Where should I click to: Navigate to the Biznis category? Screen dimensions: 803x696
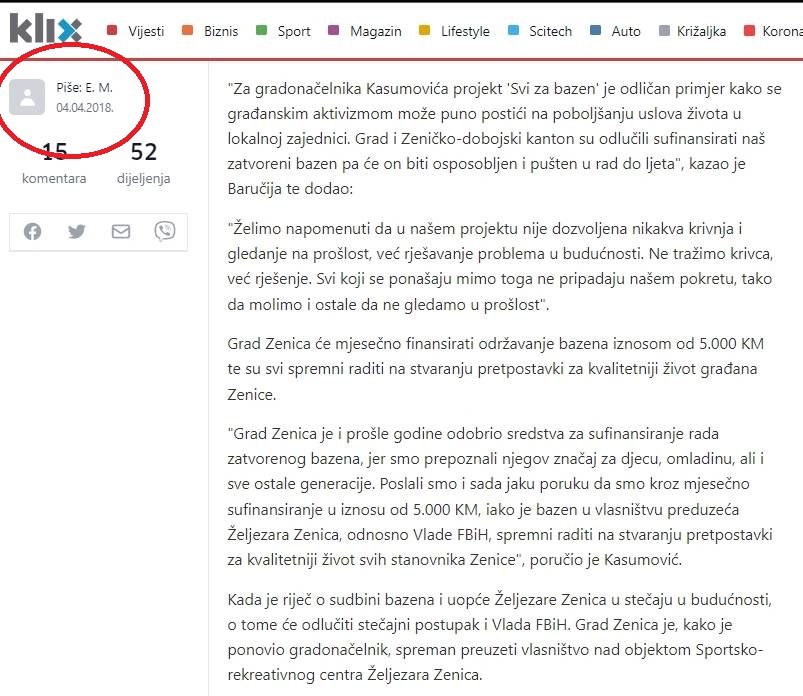(210, 31)
